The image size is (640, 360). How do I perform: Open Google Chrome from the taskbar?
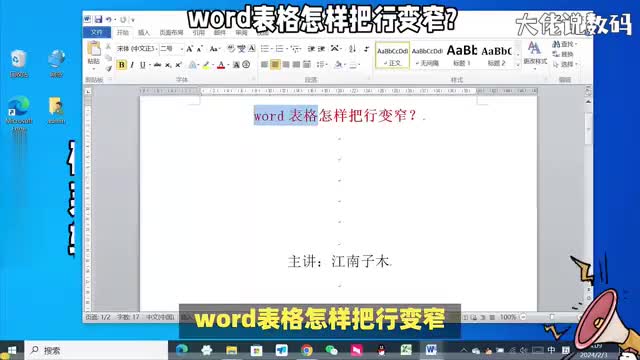click(307, 350)
